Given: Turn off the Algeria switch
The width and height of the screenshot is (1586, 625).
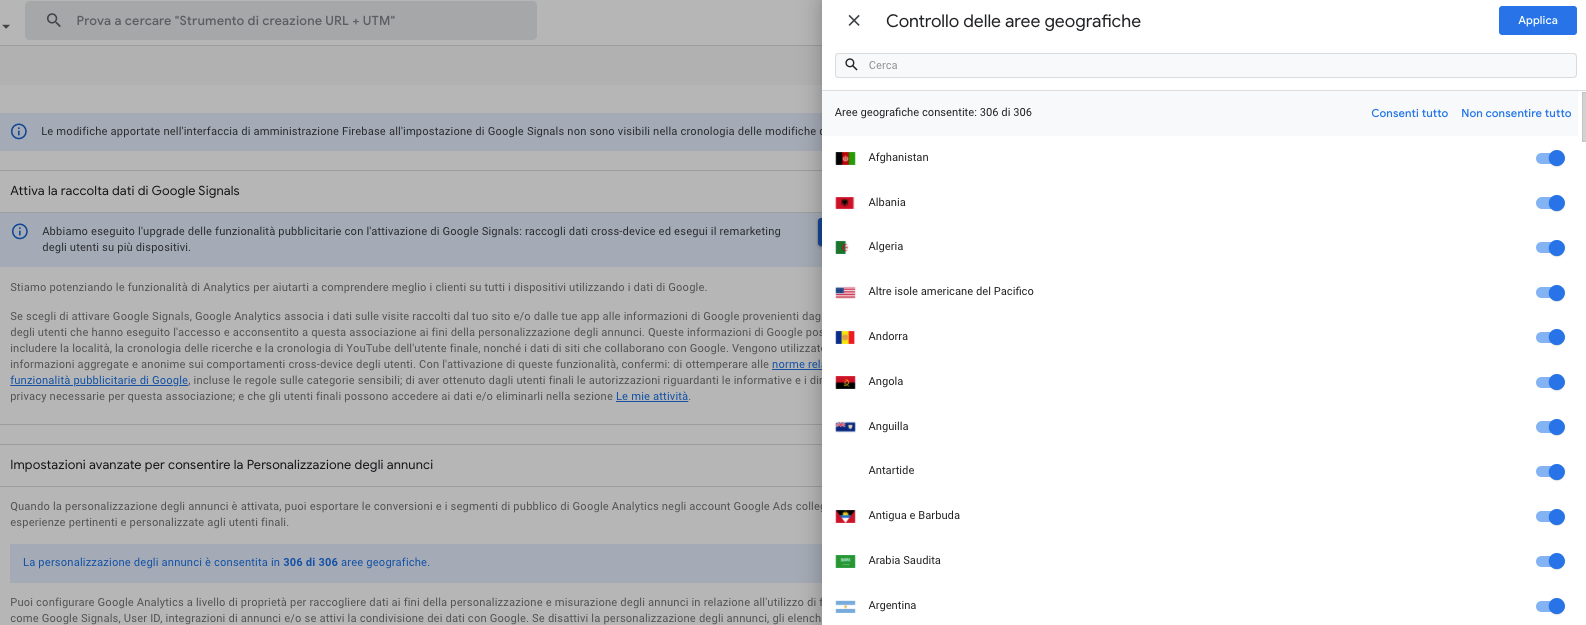Looking at the screenshot, I should tap(1550, 248).
